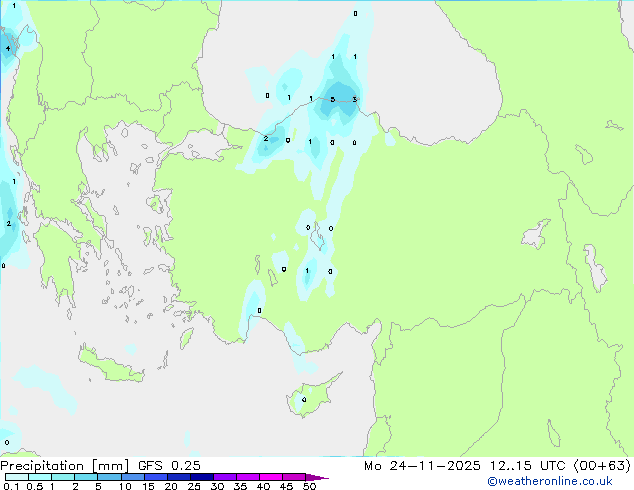Click the "0.1" legend scale label
Viewport: 634px width, 490px height.
point(11,486)
